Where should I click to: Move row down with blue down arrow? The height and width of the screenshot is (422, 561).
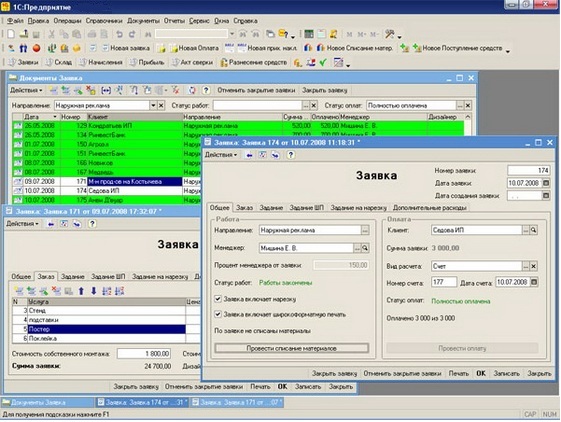click(x=94, y=291)
